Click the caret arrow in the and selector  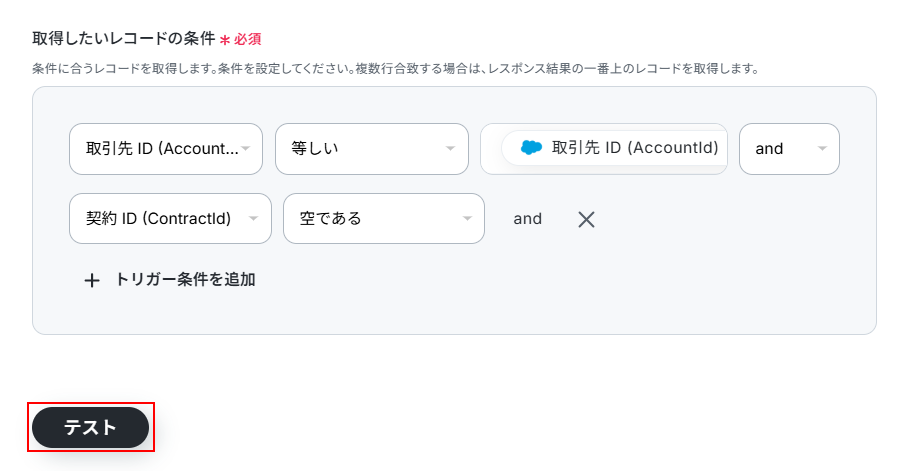click(x=822, y=149)
